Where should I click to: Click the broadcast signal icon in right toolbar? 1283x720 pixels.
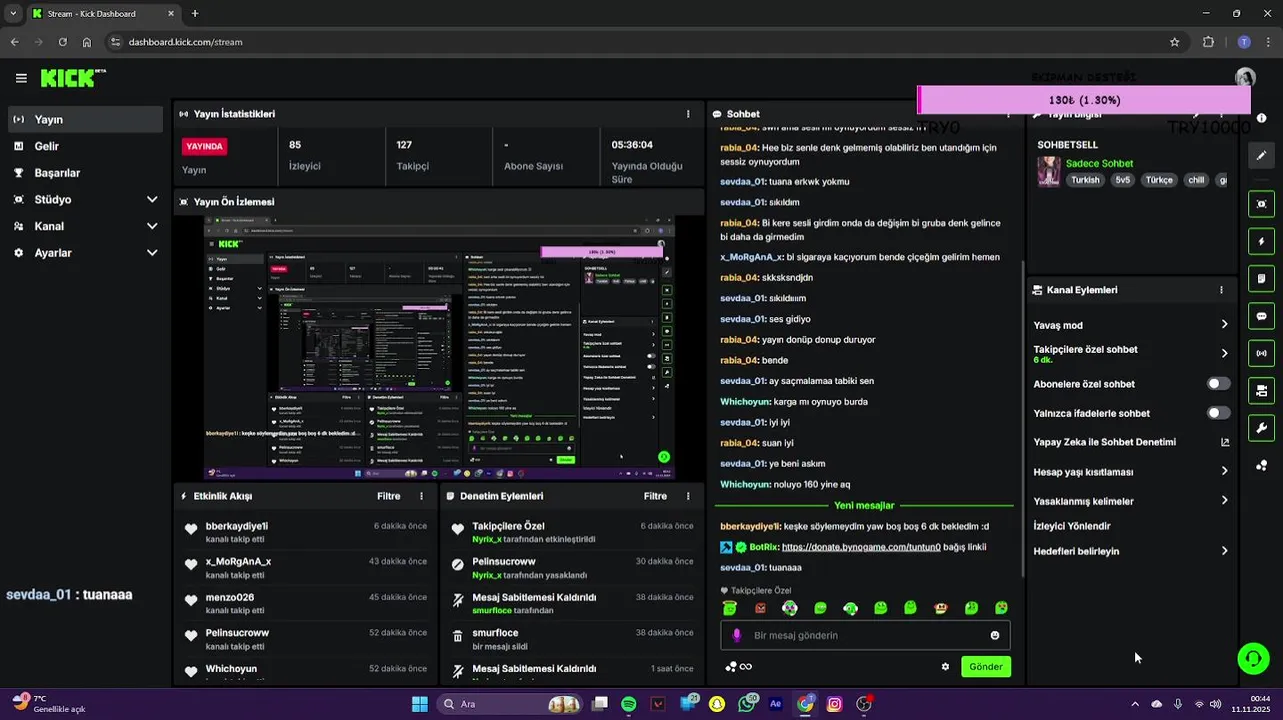[1262, 353]
